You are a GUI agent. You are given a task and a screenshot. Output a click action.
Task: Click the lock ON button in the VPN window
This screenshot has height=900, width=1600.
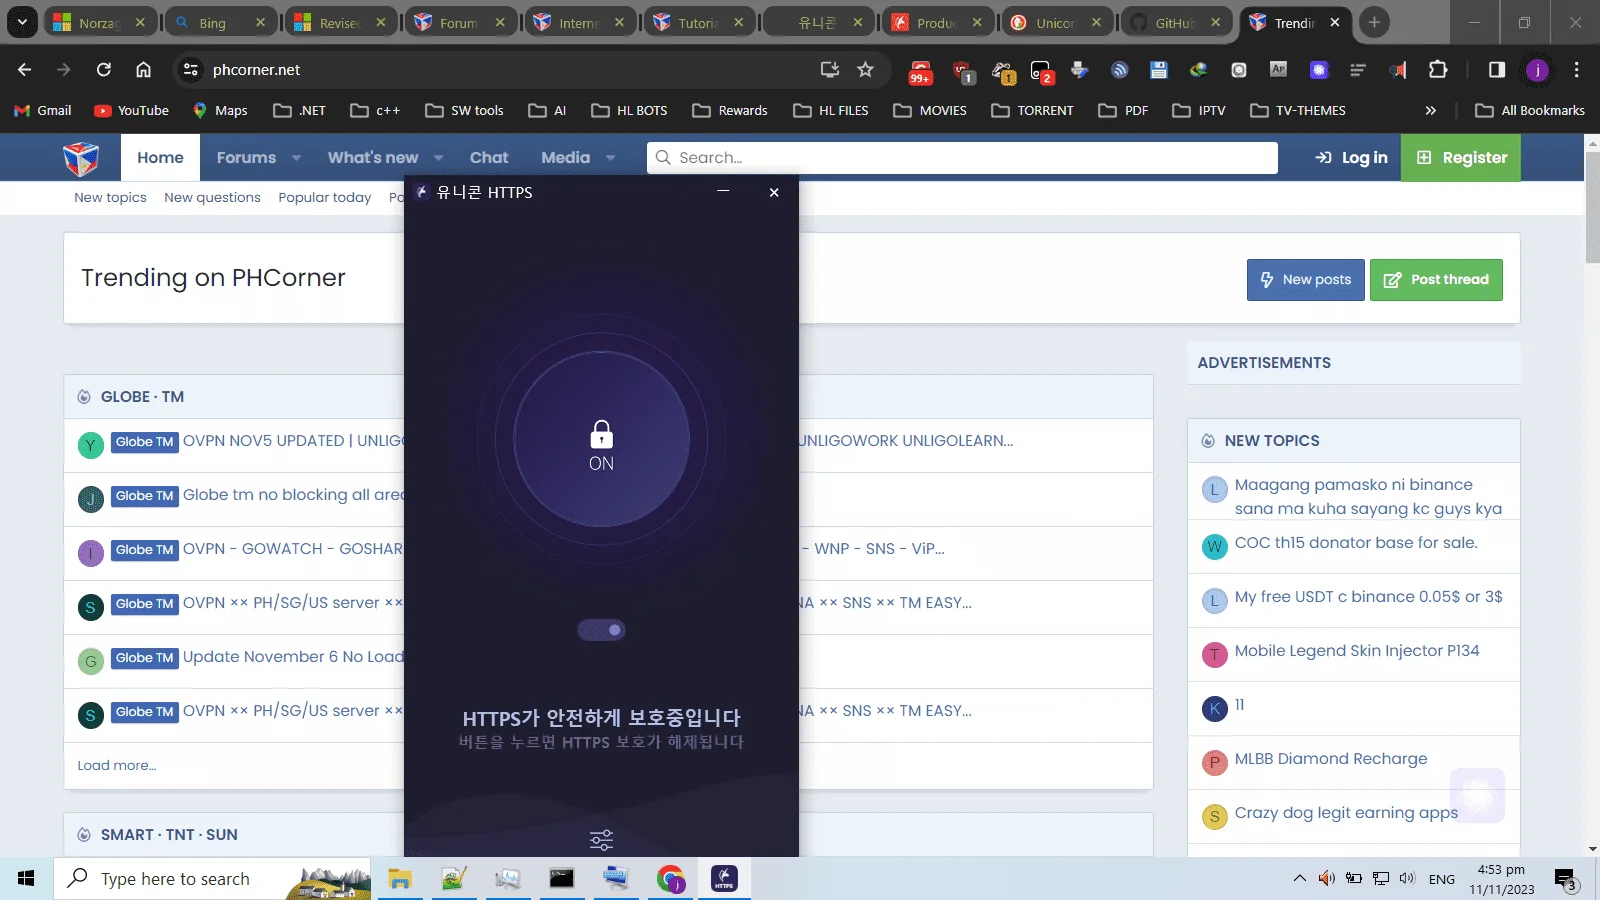pos(601,439)
